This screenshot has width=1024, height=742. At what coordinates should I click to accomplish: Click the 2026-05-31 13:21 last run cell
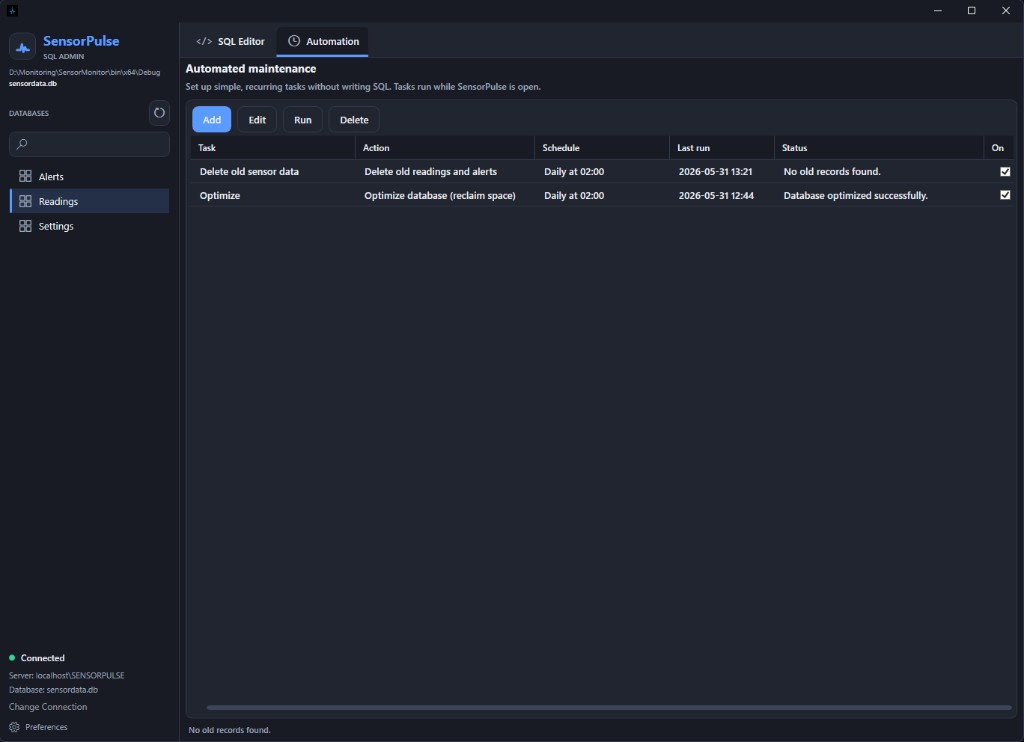tap(715, 172)
